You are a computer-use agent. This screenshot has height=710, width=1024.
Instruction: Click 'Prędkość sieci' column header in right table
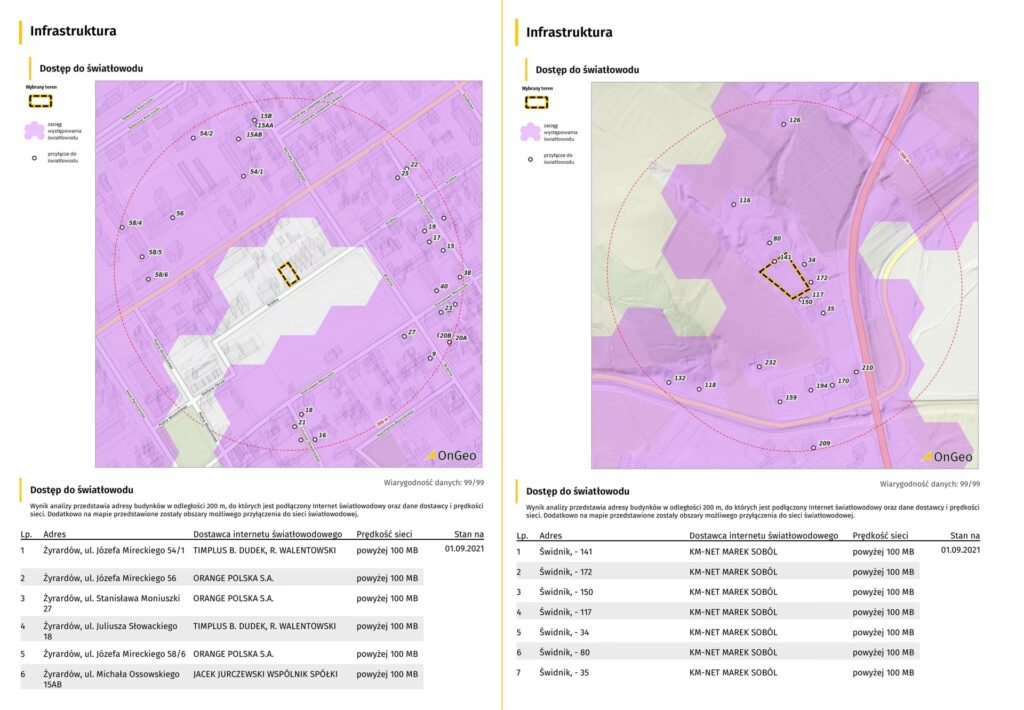882,536
